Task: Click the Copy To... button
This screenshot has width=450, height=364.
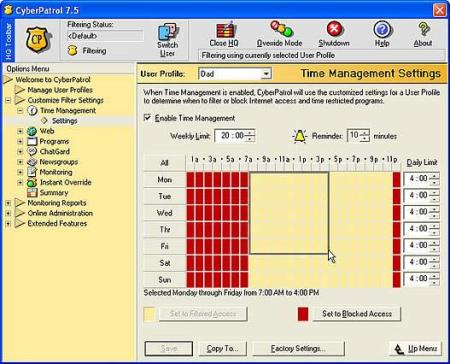Action: click(x=223, y=349)
